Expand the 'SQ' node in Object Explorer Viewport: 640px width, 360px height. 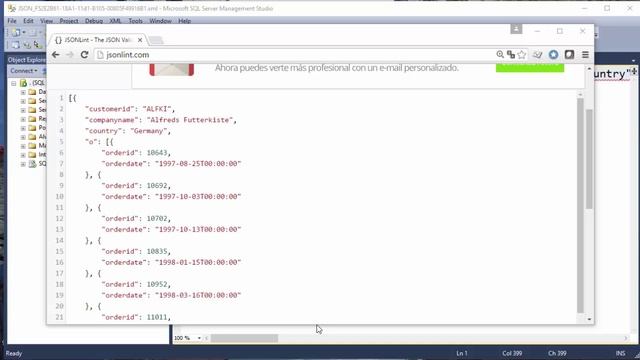23,164
